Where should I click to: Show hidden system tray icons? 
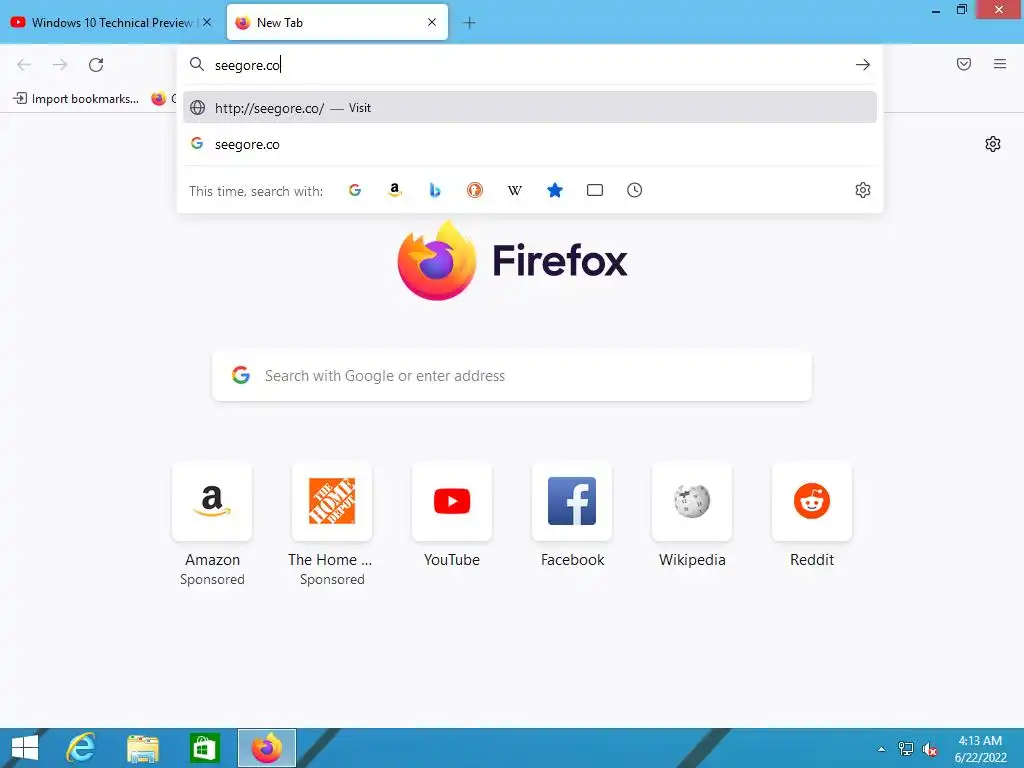(882, 749)
